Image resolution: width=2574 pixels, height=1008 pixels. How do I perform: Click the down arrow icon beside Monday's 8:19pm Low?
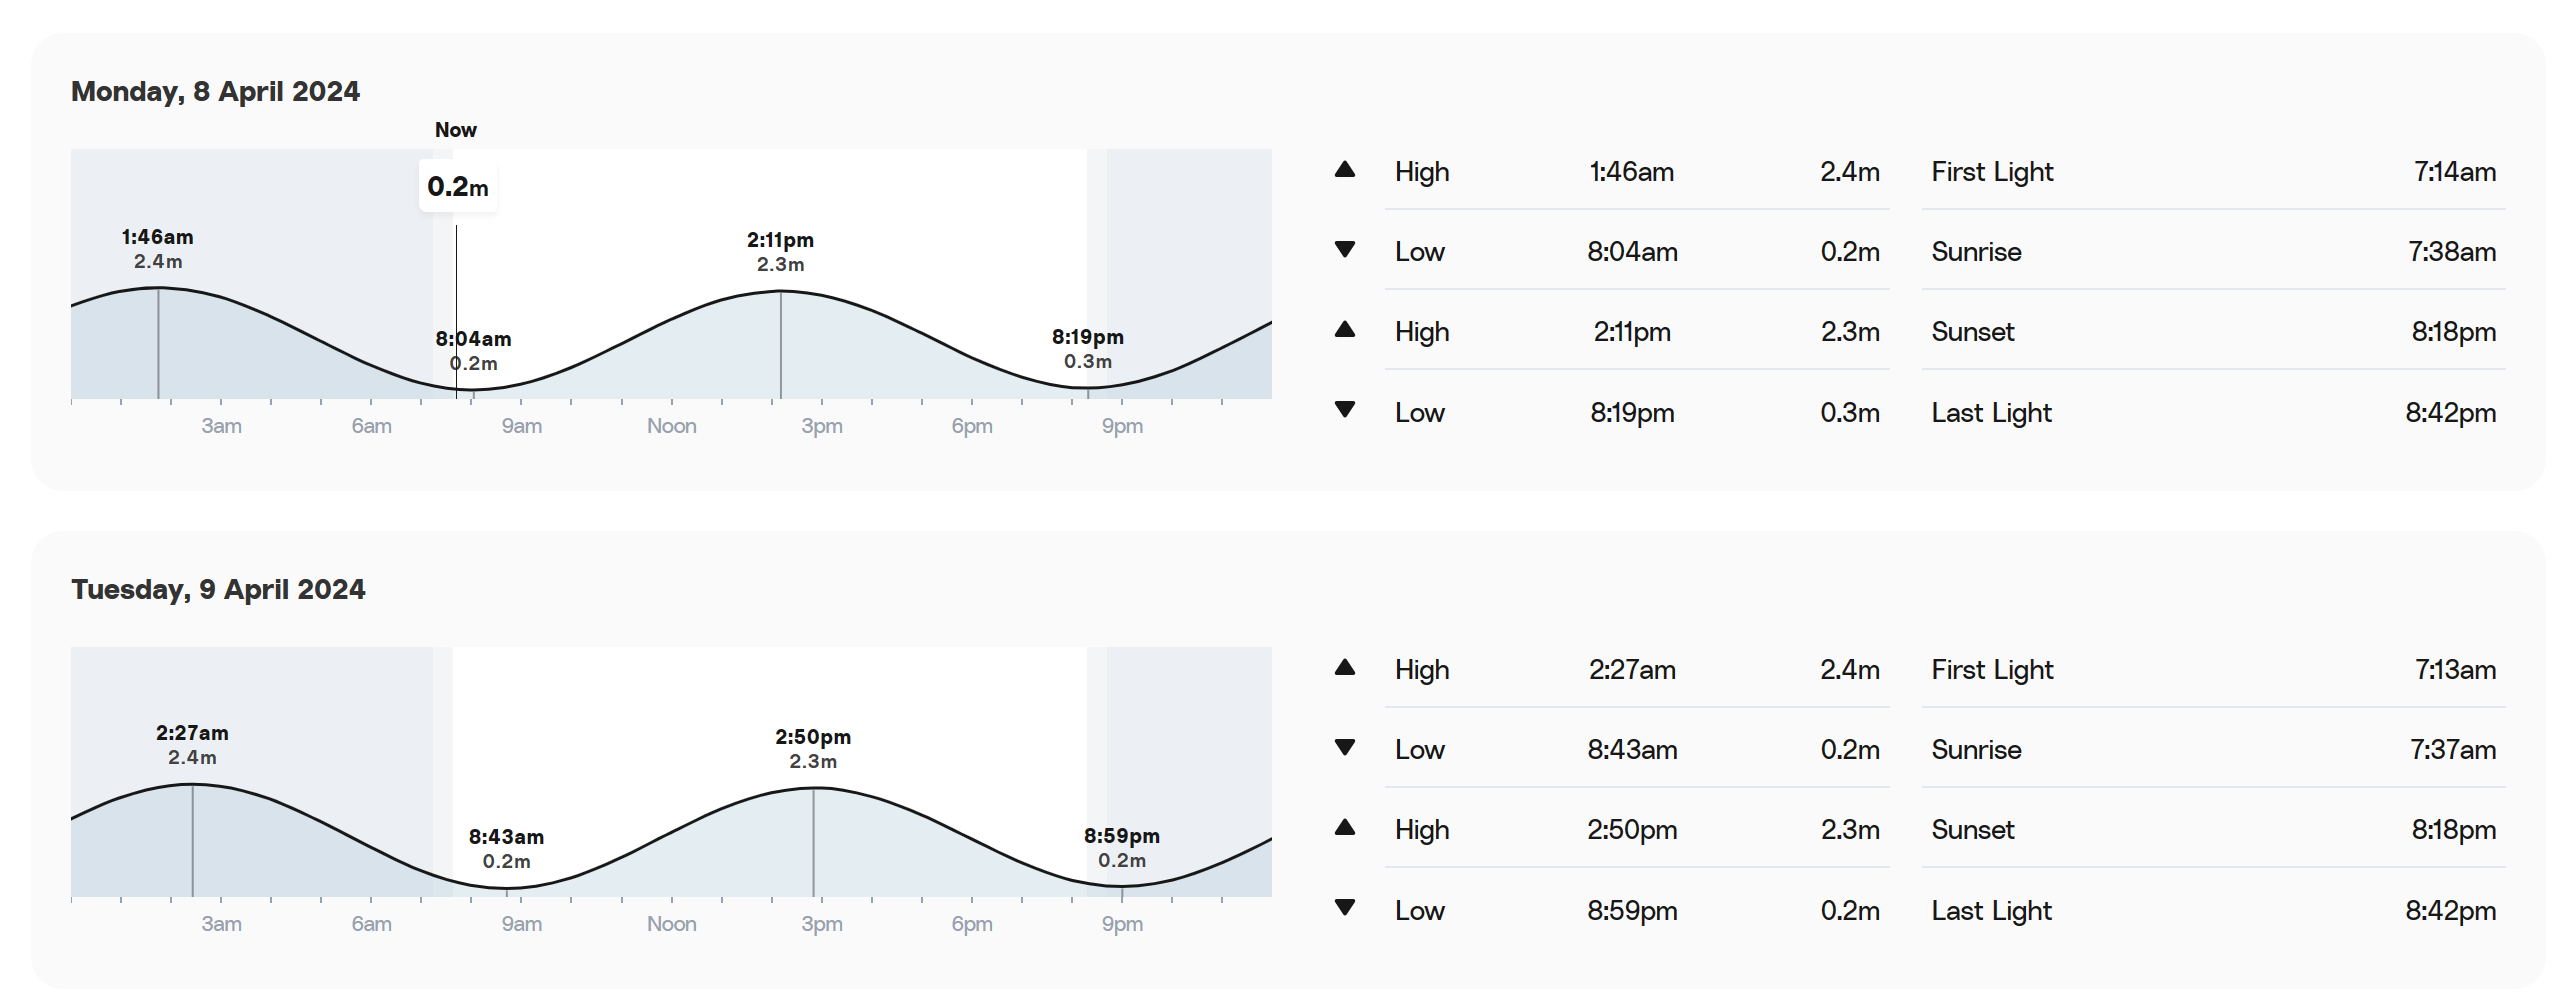click(1345, 409)
